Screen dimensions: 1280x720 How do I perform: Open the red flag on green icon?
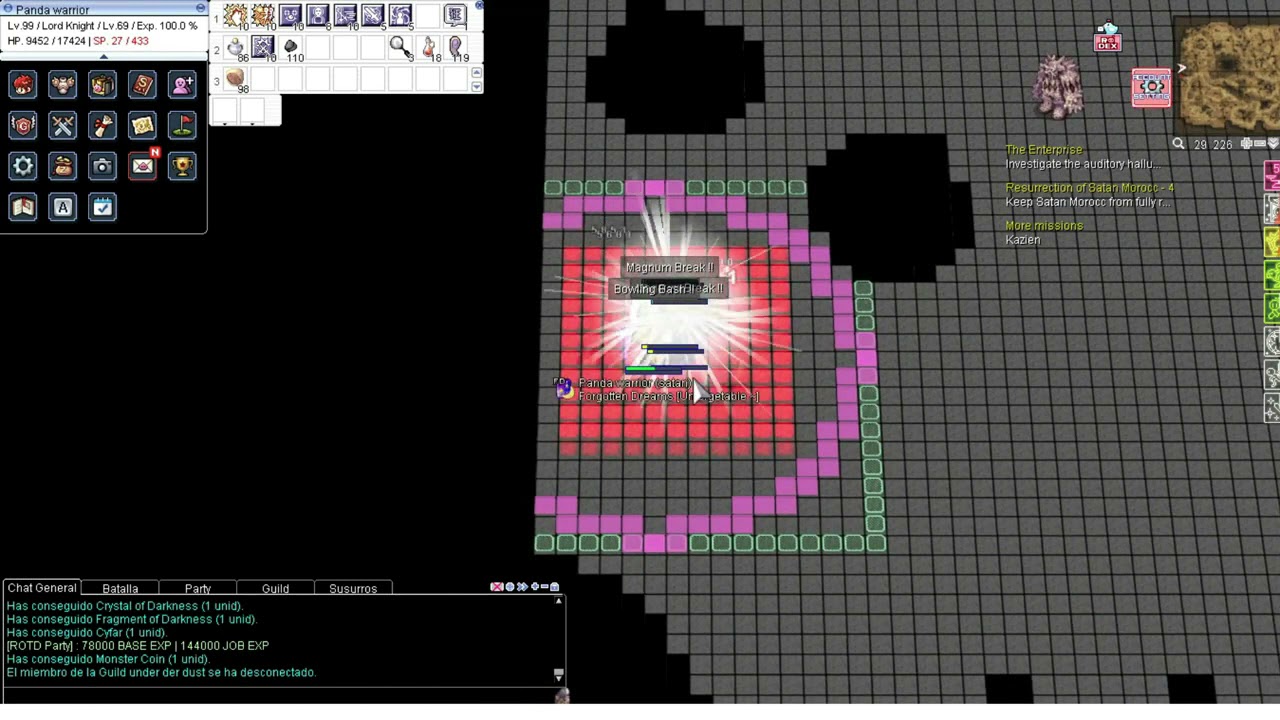(x=182, y=125)
